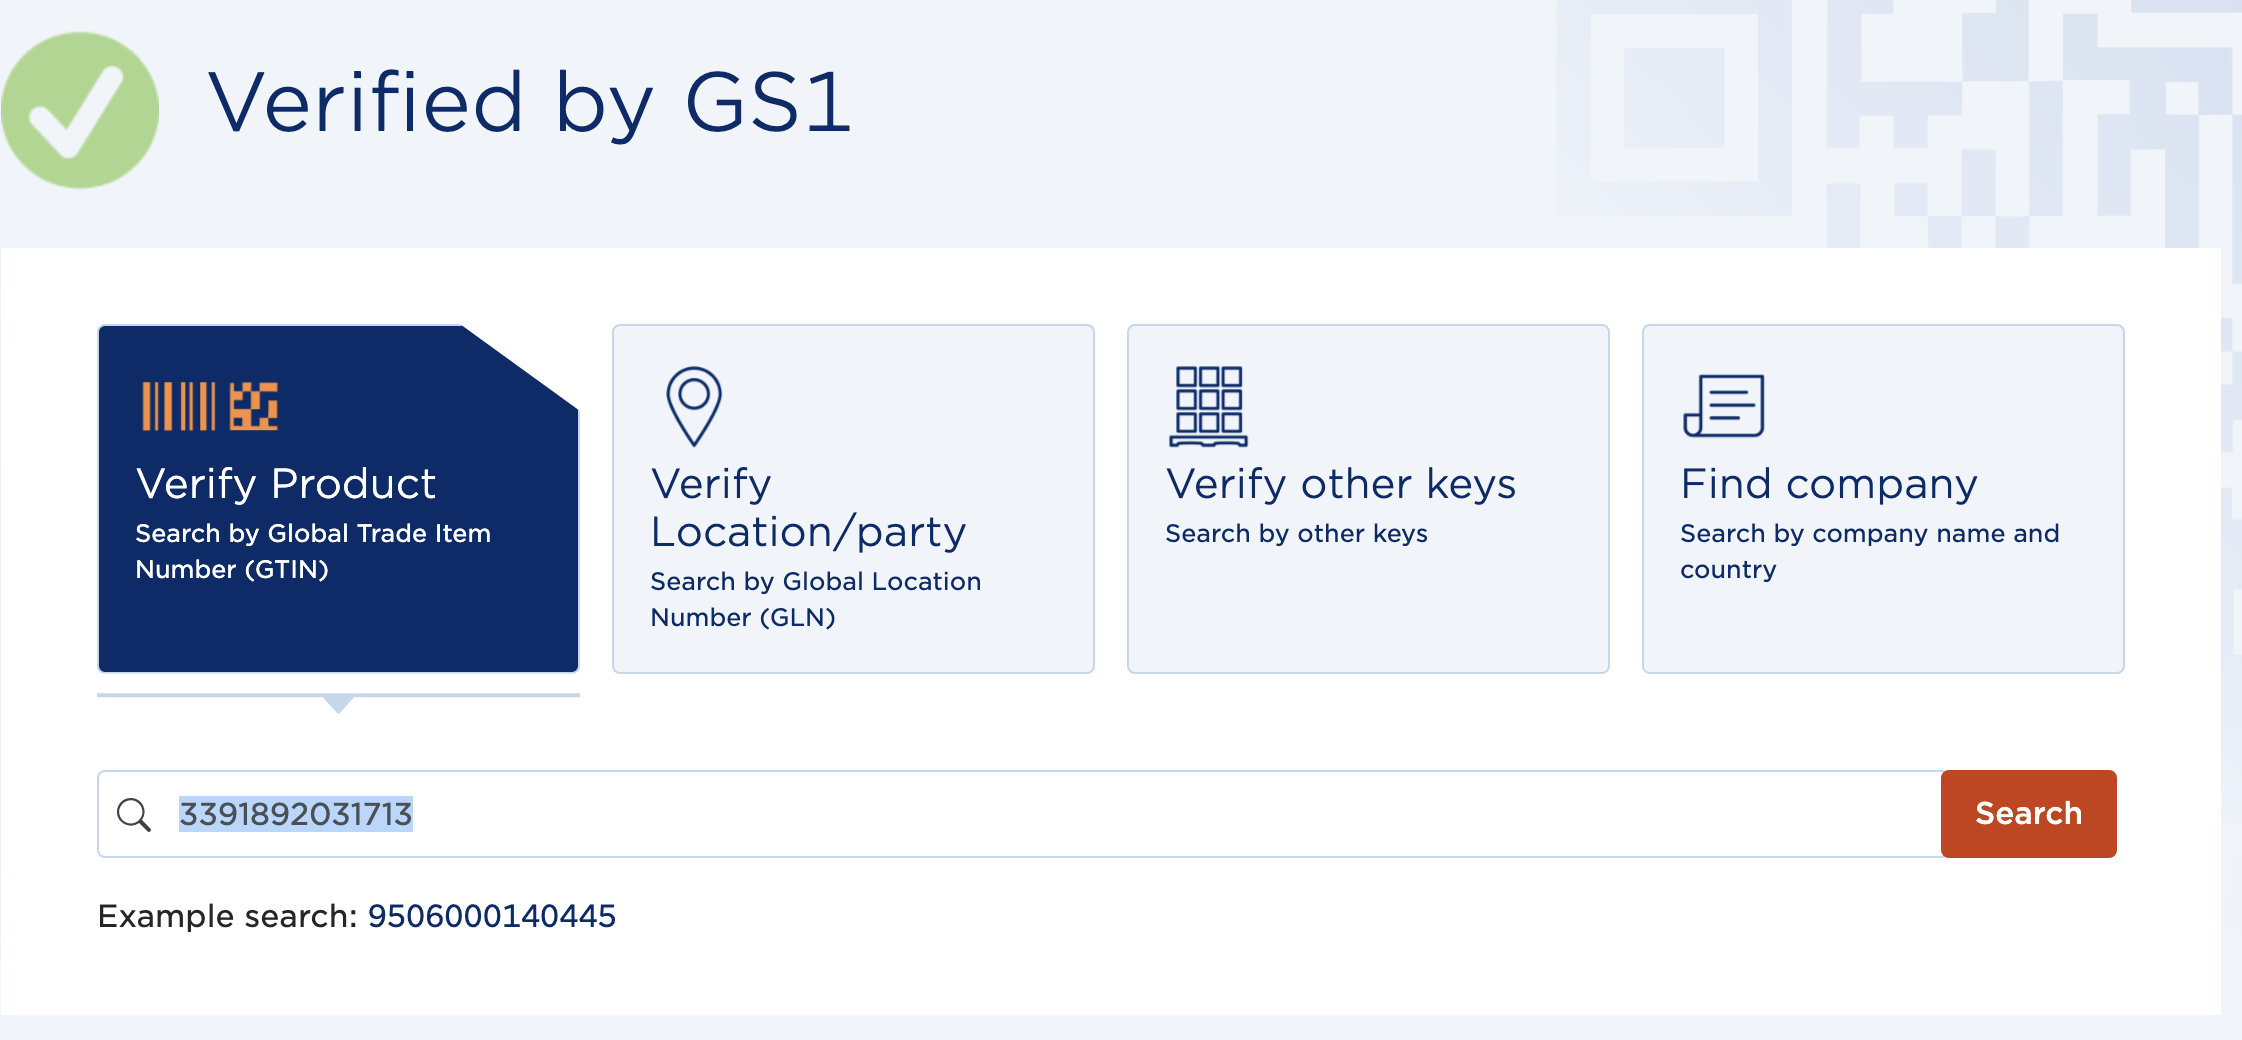Click 'Search by company name and country' text
The image size is (2242, 1040).
(1870, 551)
